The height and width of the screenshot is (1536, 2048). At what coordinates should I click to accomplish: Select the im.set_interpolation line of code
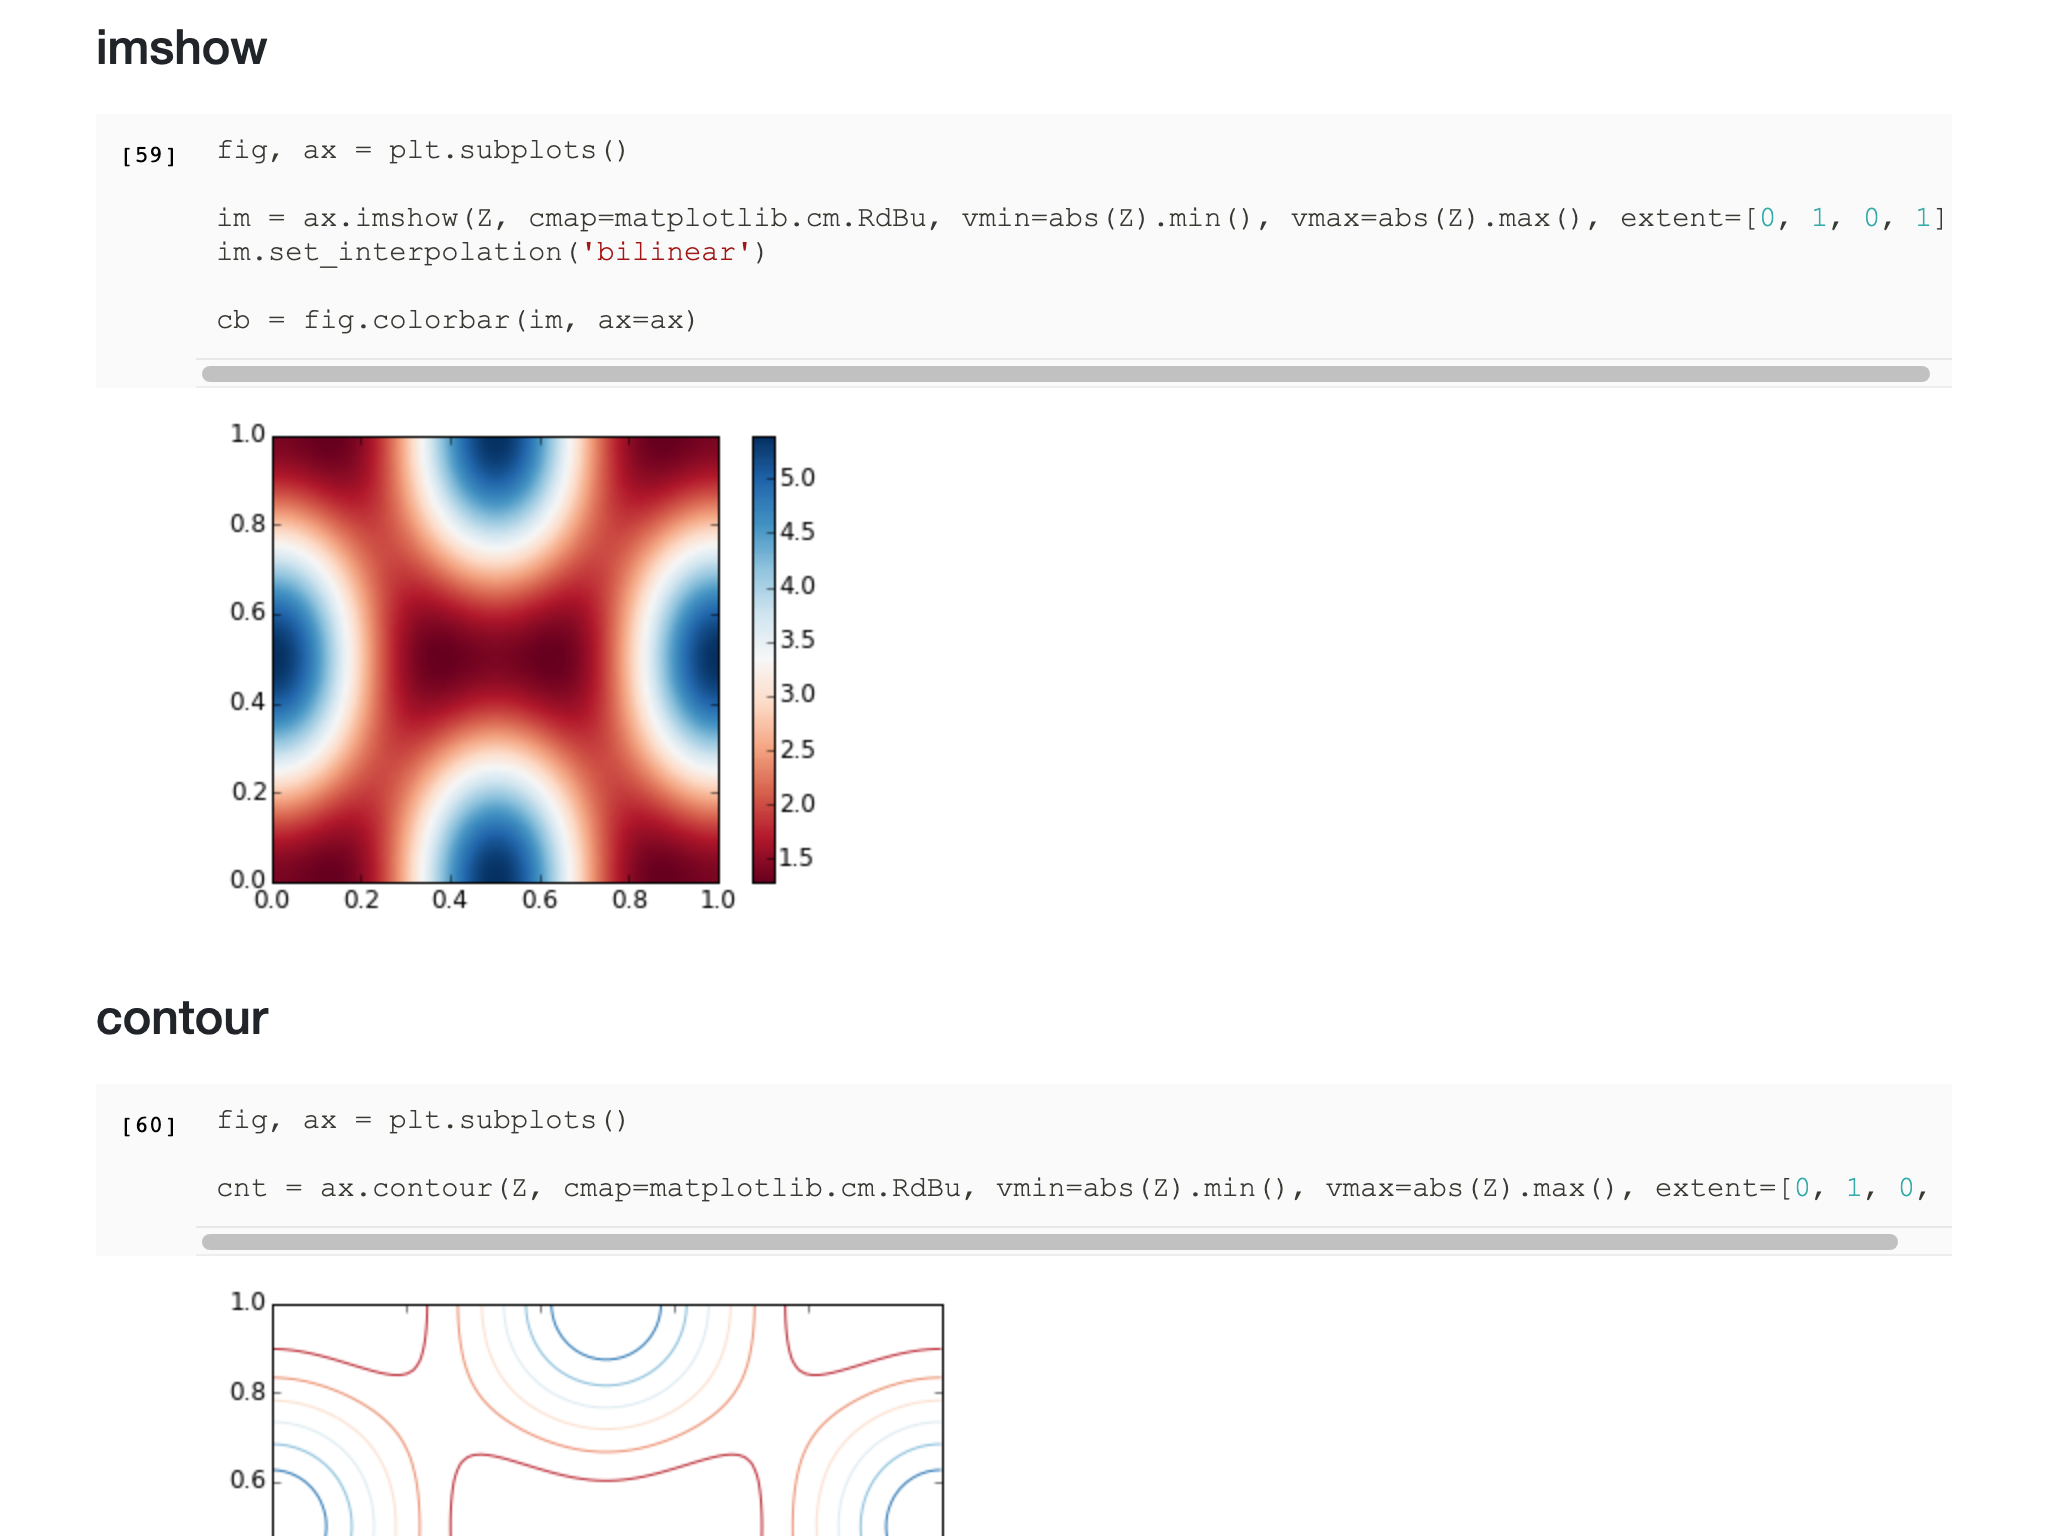(490, 253)
